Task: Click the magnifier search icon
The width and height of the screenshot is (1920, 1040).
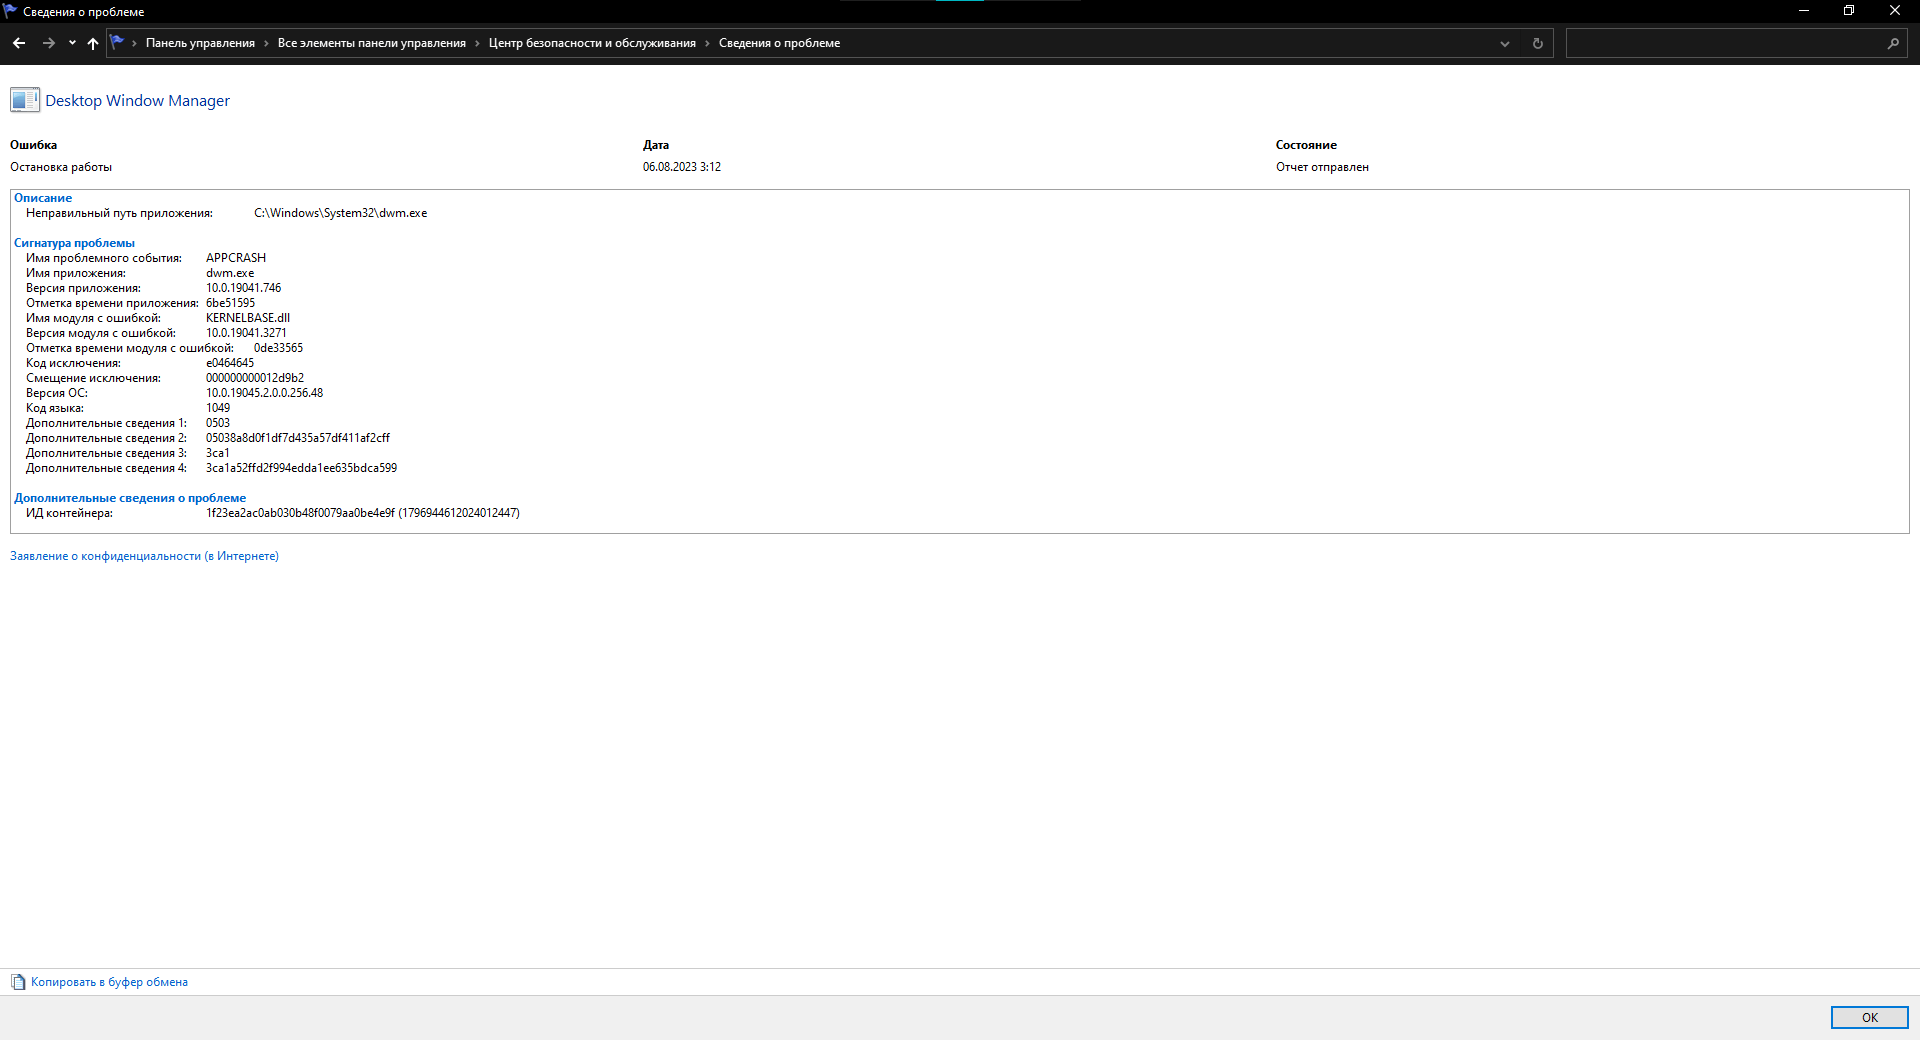Action: [1893, 43]
